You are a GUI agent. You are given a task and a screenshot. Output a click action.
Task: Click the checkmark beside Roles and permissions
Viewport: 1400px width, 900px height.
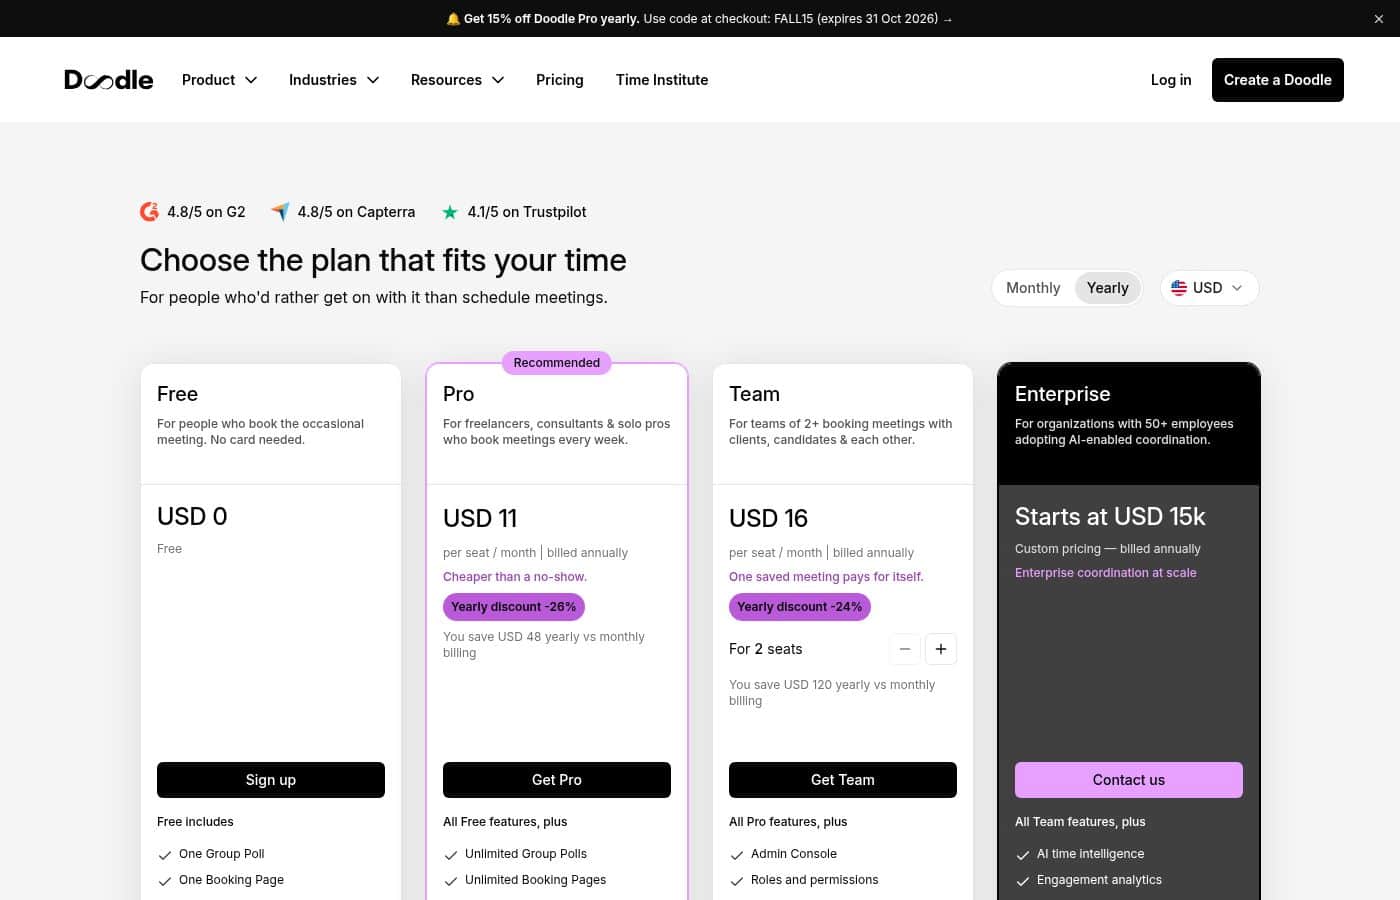point(737,881)
